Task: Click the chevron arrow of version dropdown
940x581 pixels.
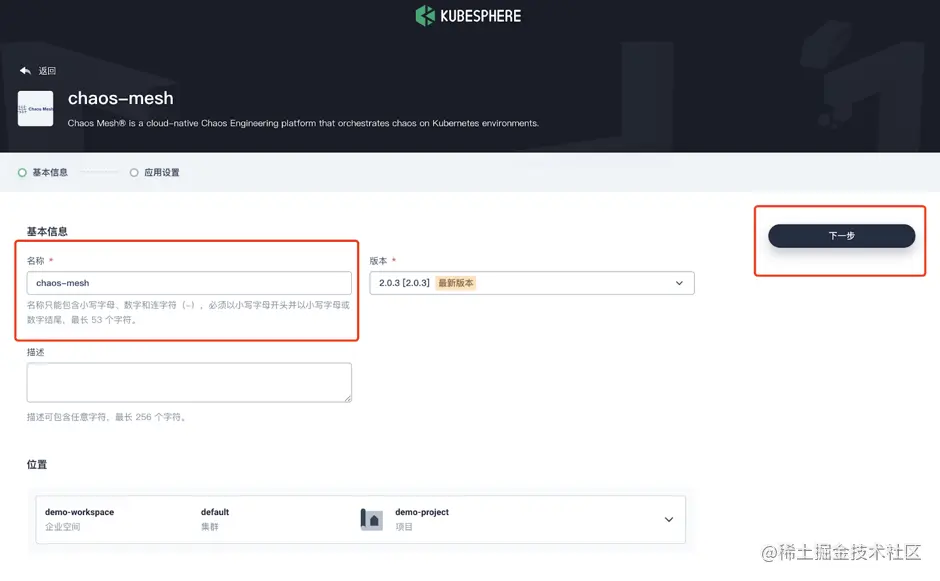Action: pos(679,283)
